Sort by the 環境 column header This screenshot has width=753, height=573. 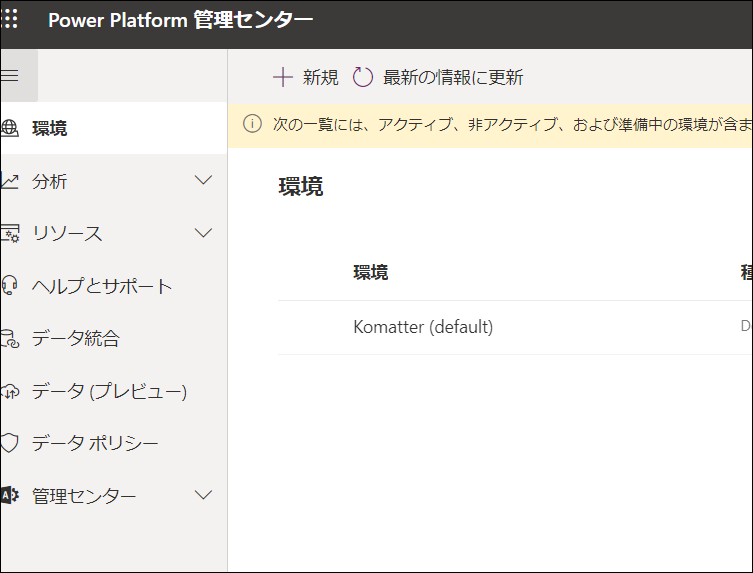click(371, 272)
